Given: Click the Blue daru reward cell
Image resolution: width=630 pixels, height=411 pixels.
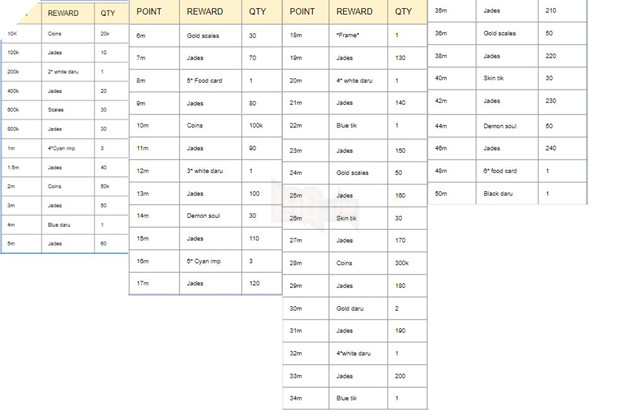Looking at the screenshot, I should pos(60,225).
